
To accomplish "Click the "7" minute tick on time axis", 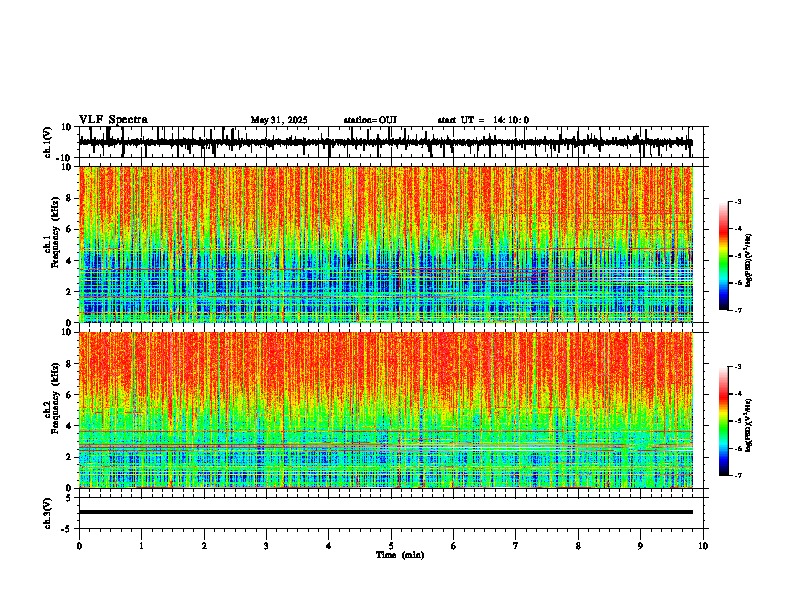I will coord(516,546).
